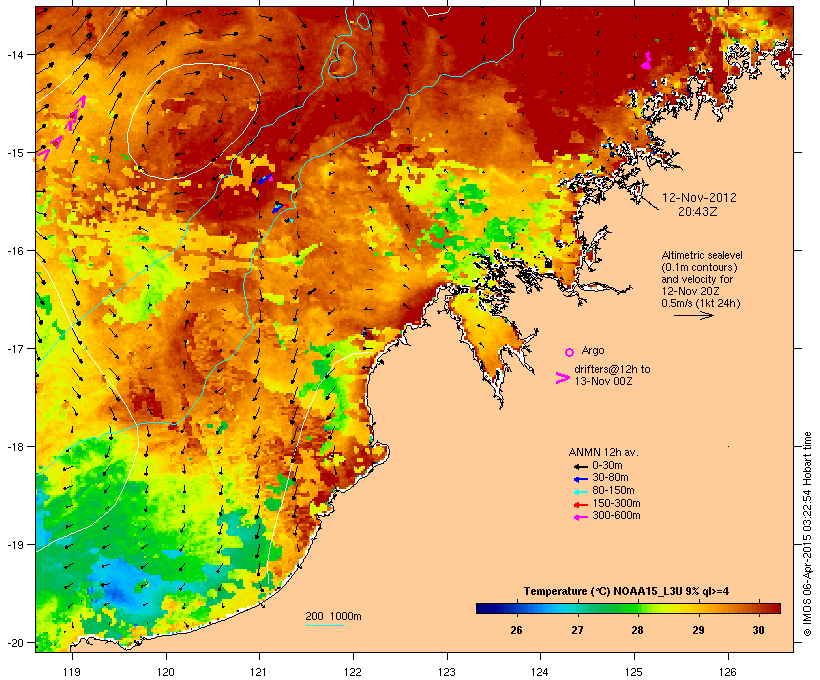Click the magenta 300-600m legend arrow
The image size is (820, 680).
580,517
